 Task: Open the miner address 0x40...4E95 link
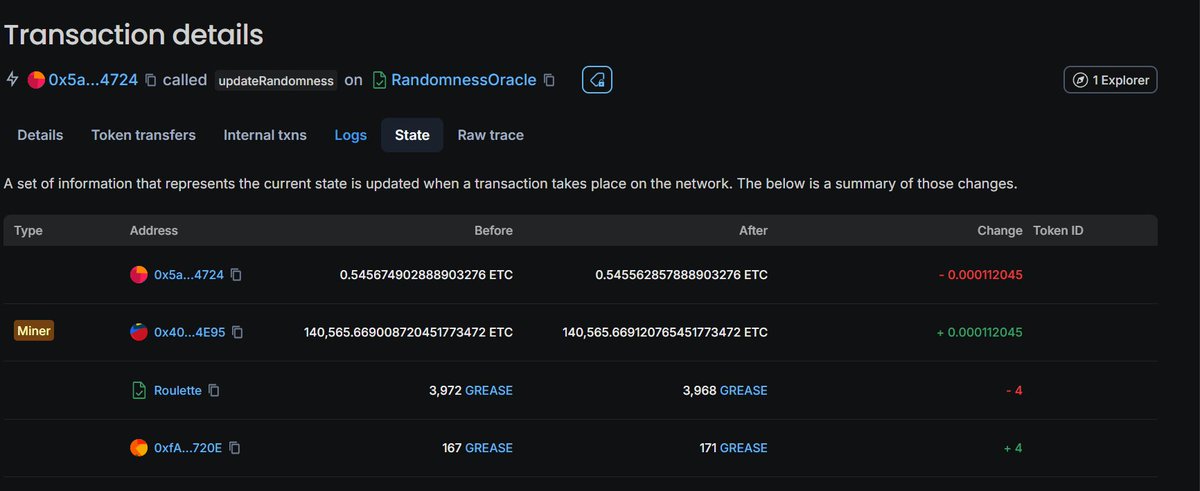(x=189, y=332)
